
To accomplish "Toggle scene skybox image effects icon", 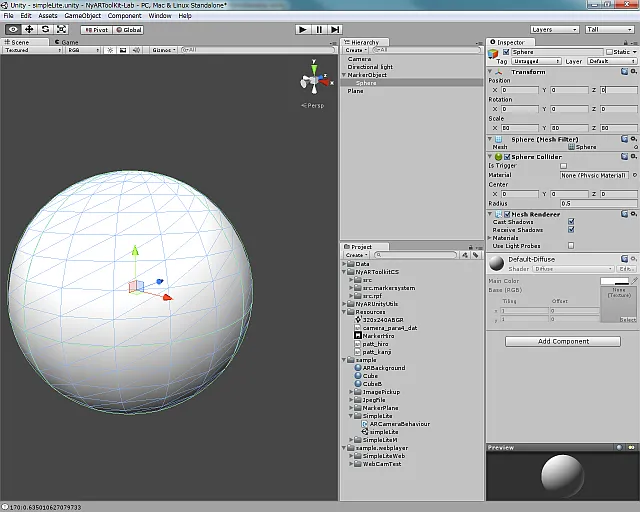I will (x=123, y=50).
